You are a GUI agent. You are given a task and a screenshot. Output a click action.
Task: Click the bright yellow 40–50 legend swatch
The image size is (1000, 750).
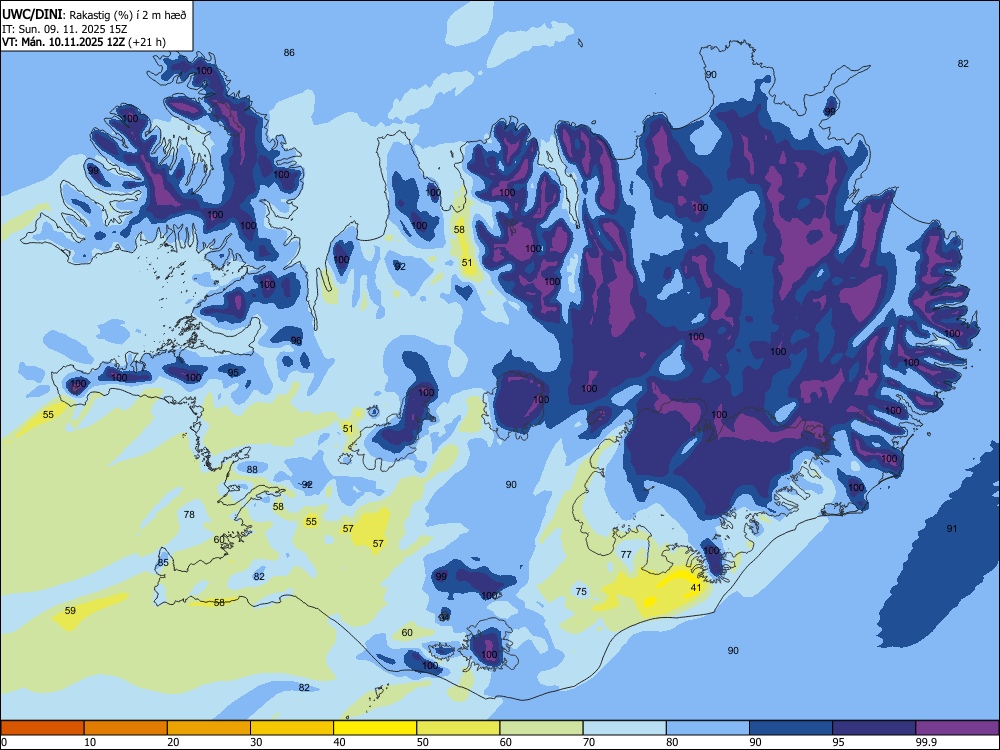pyautogui.click(x=375, y=728)
